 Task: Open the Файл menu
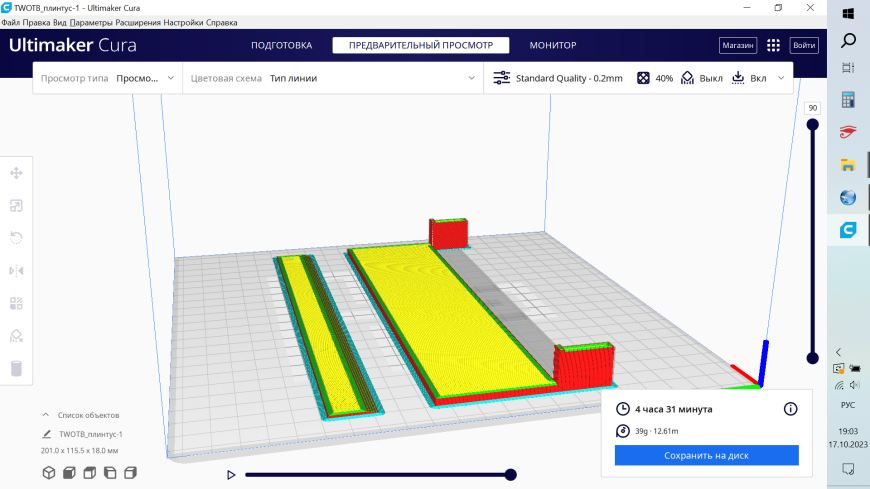[x=11, y=23]
